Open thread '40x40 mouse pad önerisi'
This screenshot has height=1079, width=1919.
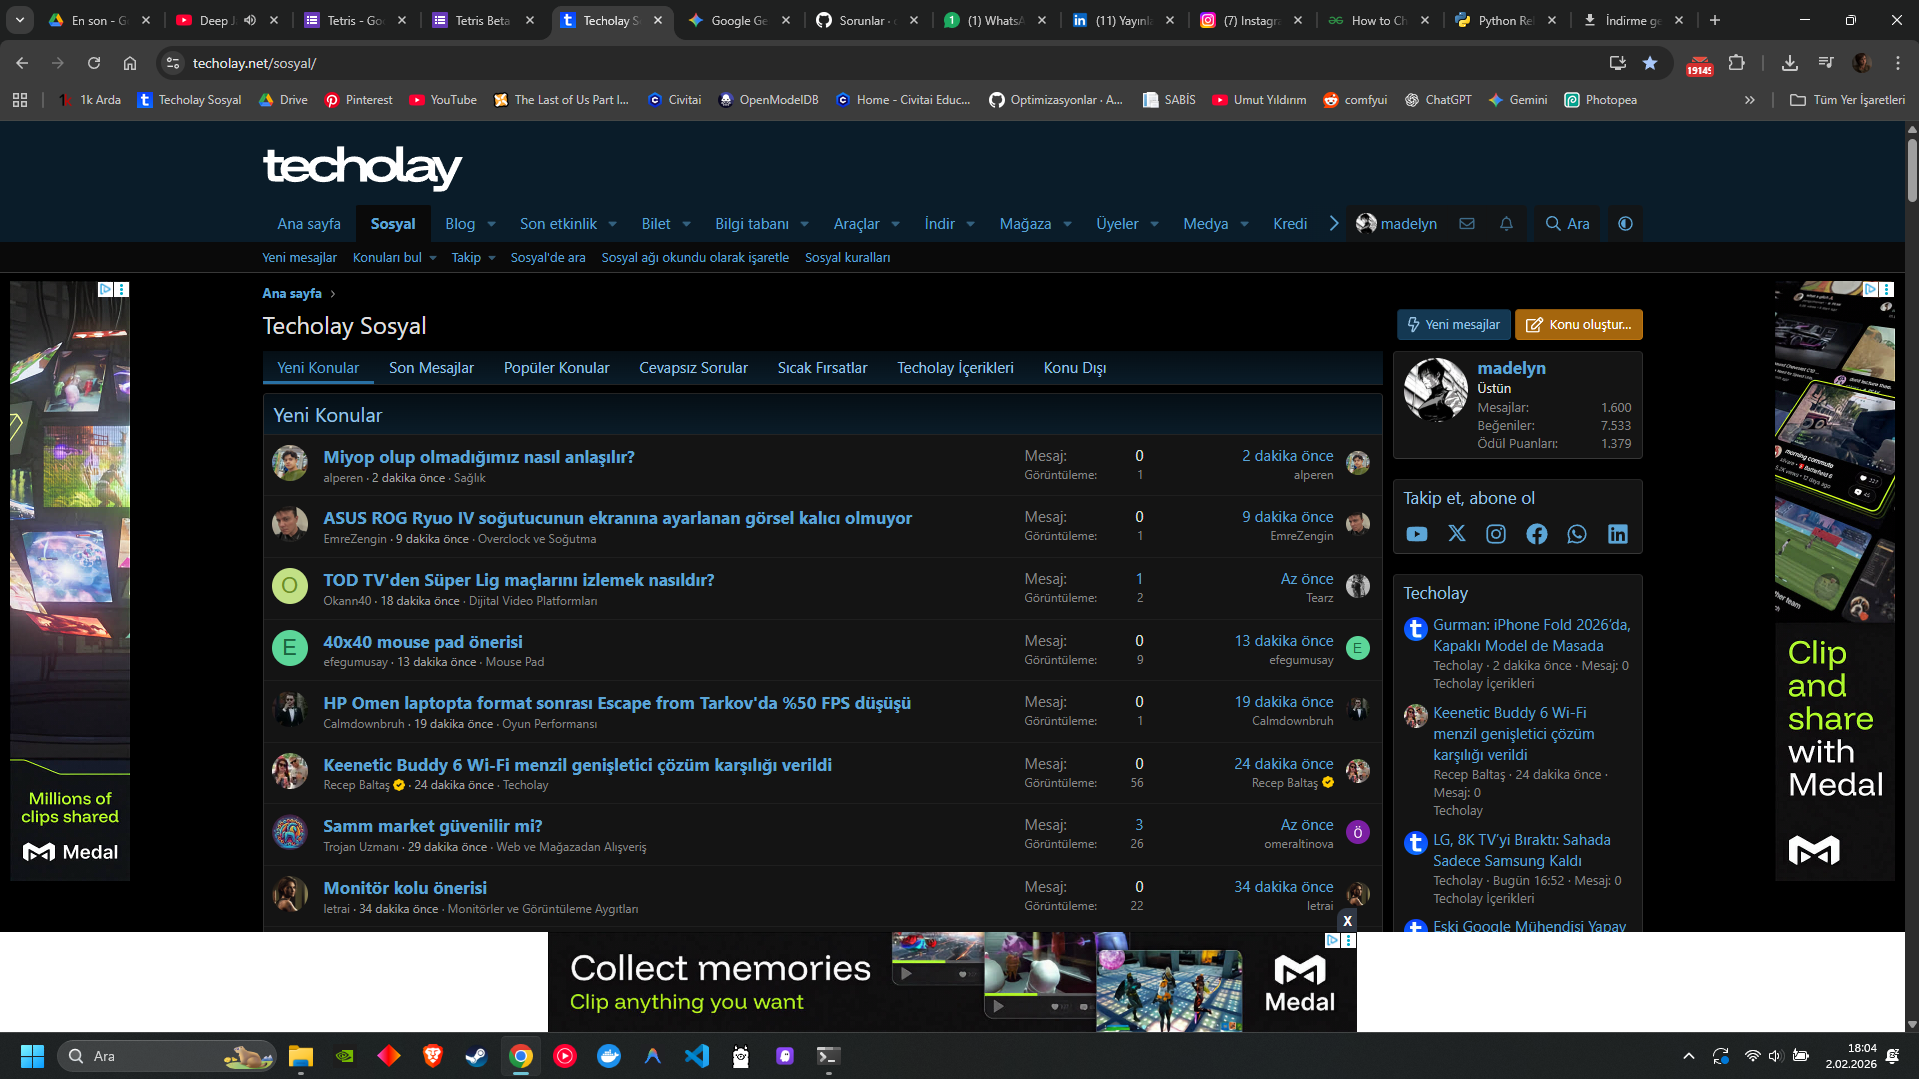[423, 642]
